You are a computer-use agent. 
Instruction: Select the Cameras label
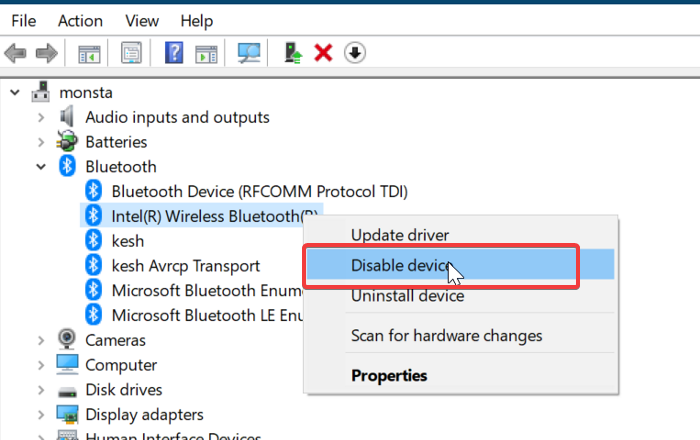tap(115, 340)
